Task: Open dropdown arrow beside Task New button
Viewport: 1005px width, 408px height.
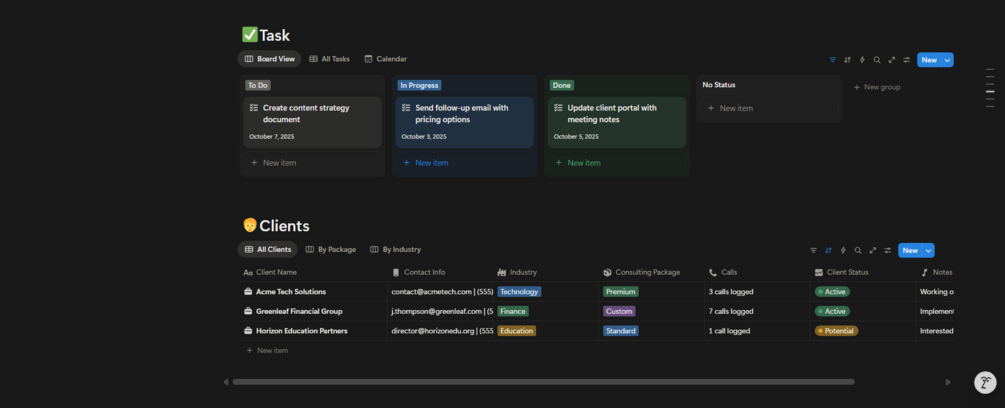Action: [947, 60]
